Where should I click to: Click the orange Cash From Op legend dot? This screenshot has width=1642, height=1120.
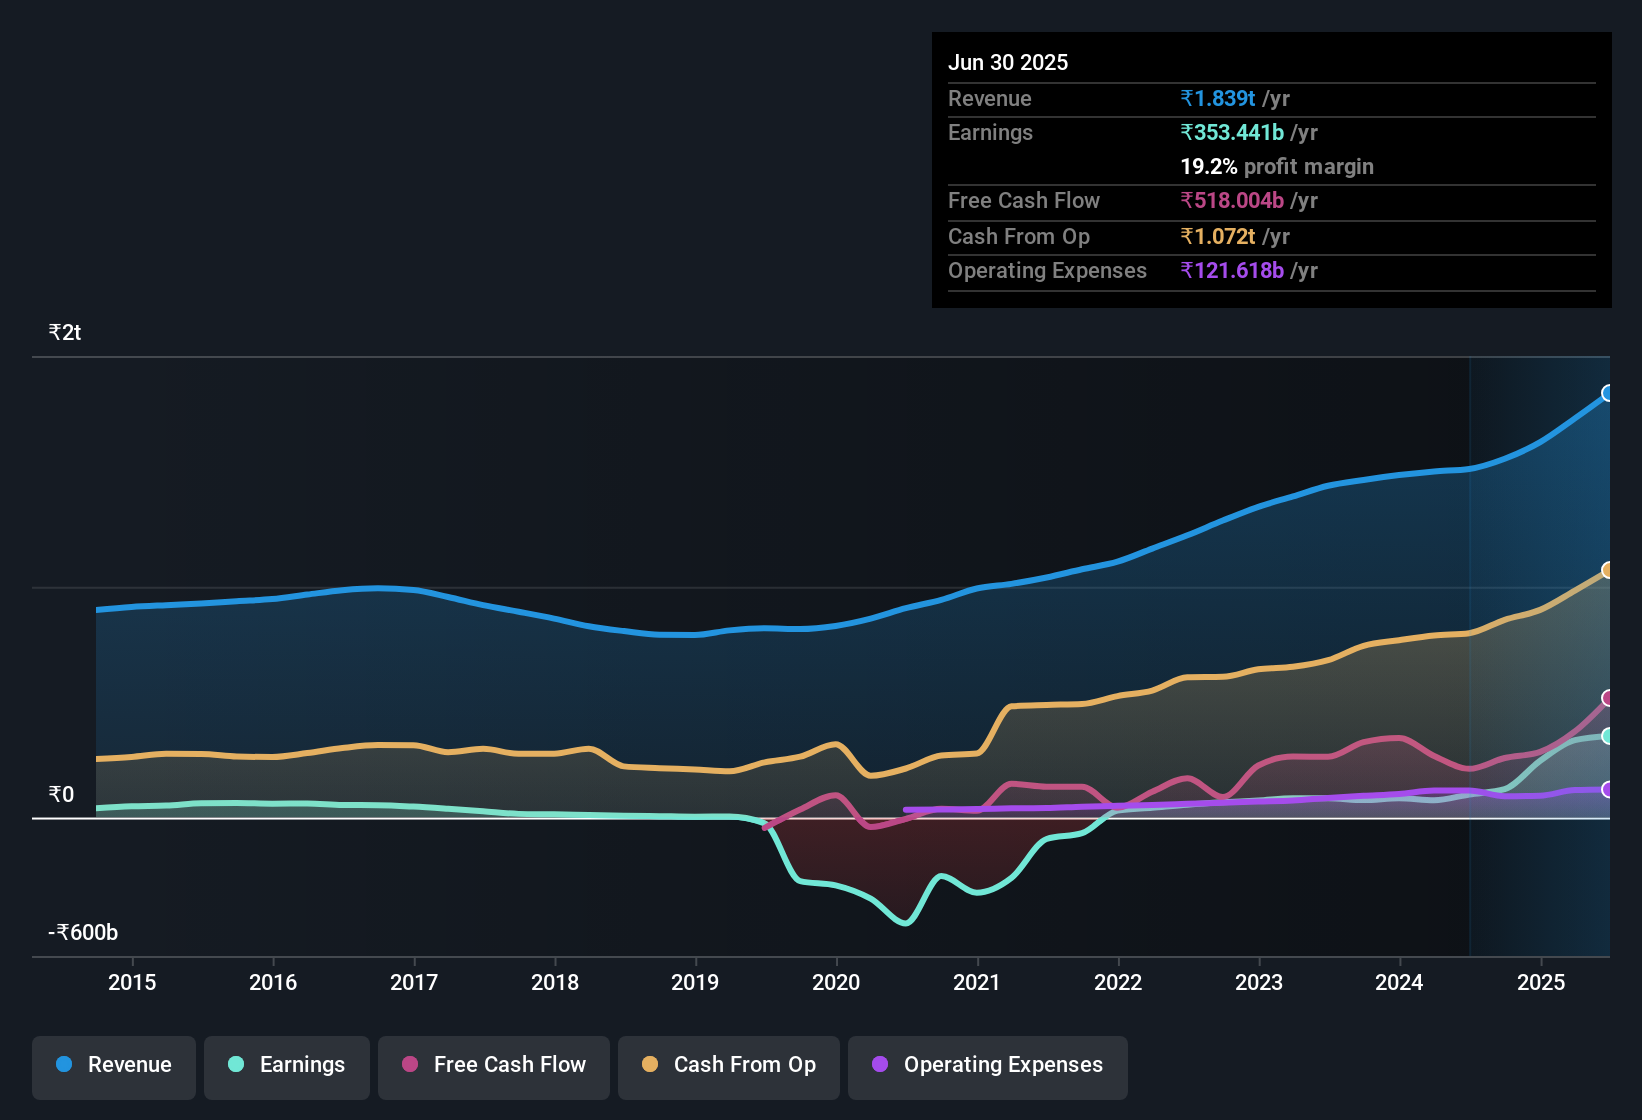(x=652, y=1065)
